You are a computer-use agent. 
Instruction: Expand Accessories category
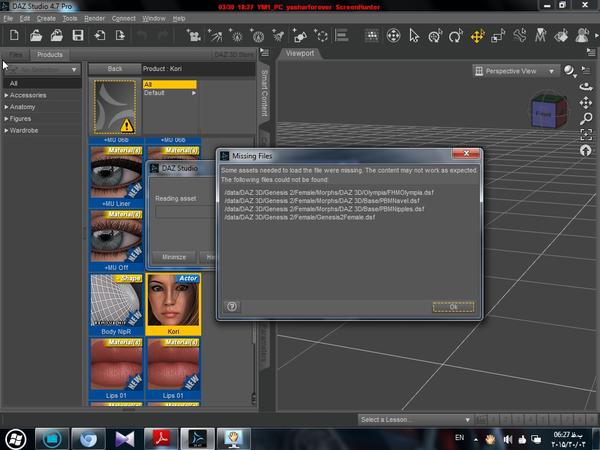6,95
